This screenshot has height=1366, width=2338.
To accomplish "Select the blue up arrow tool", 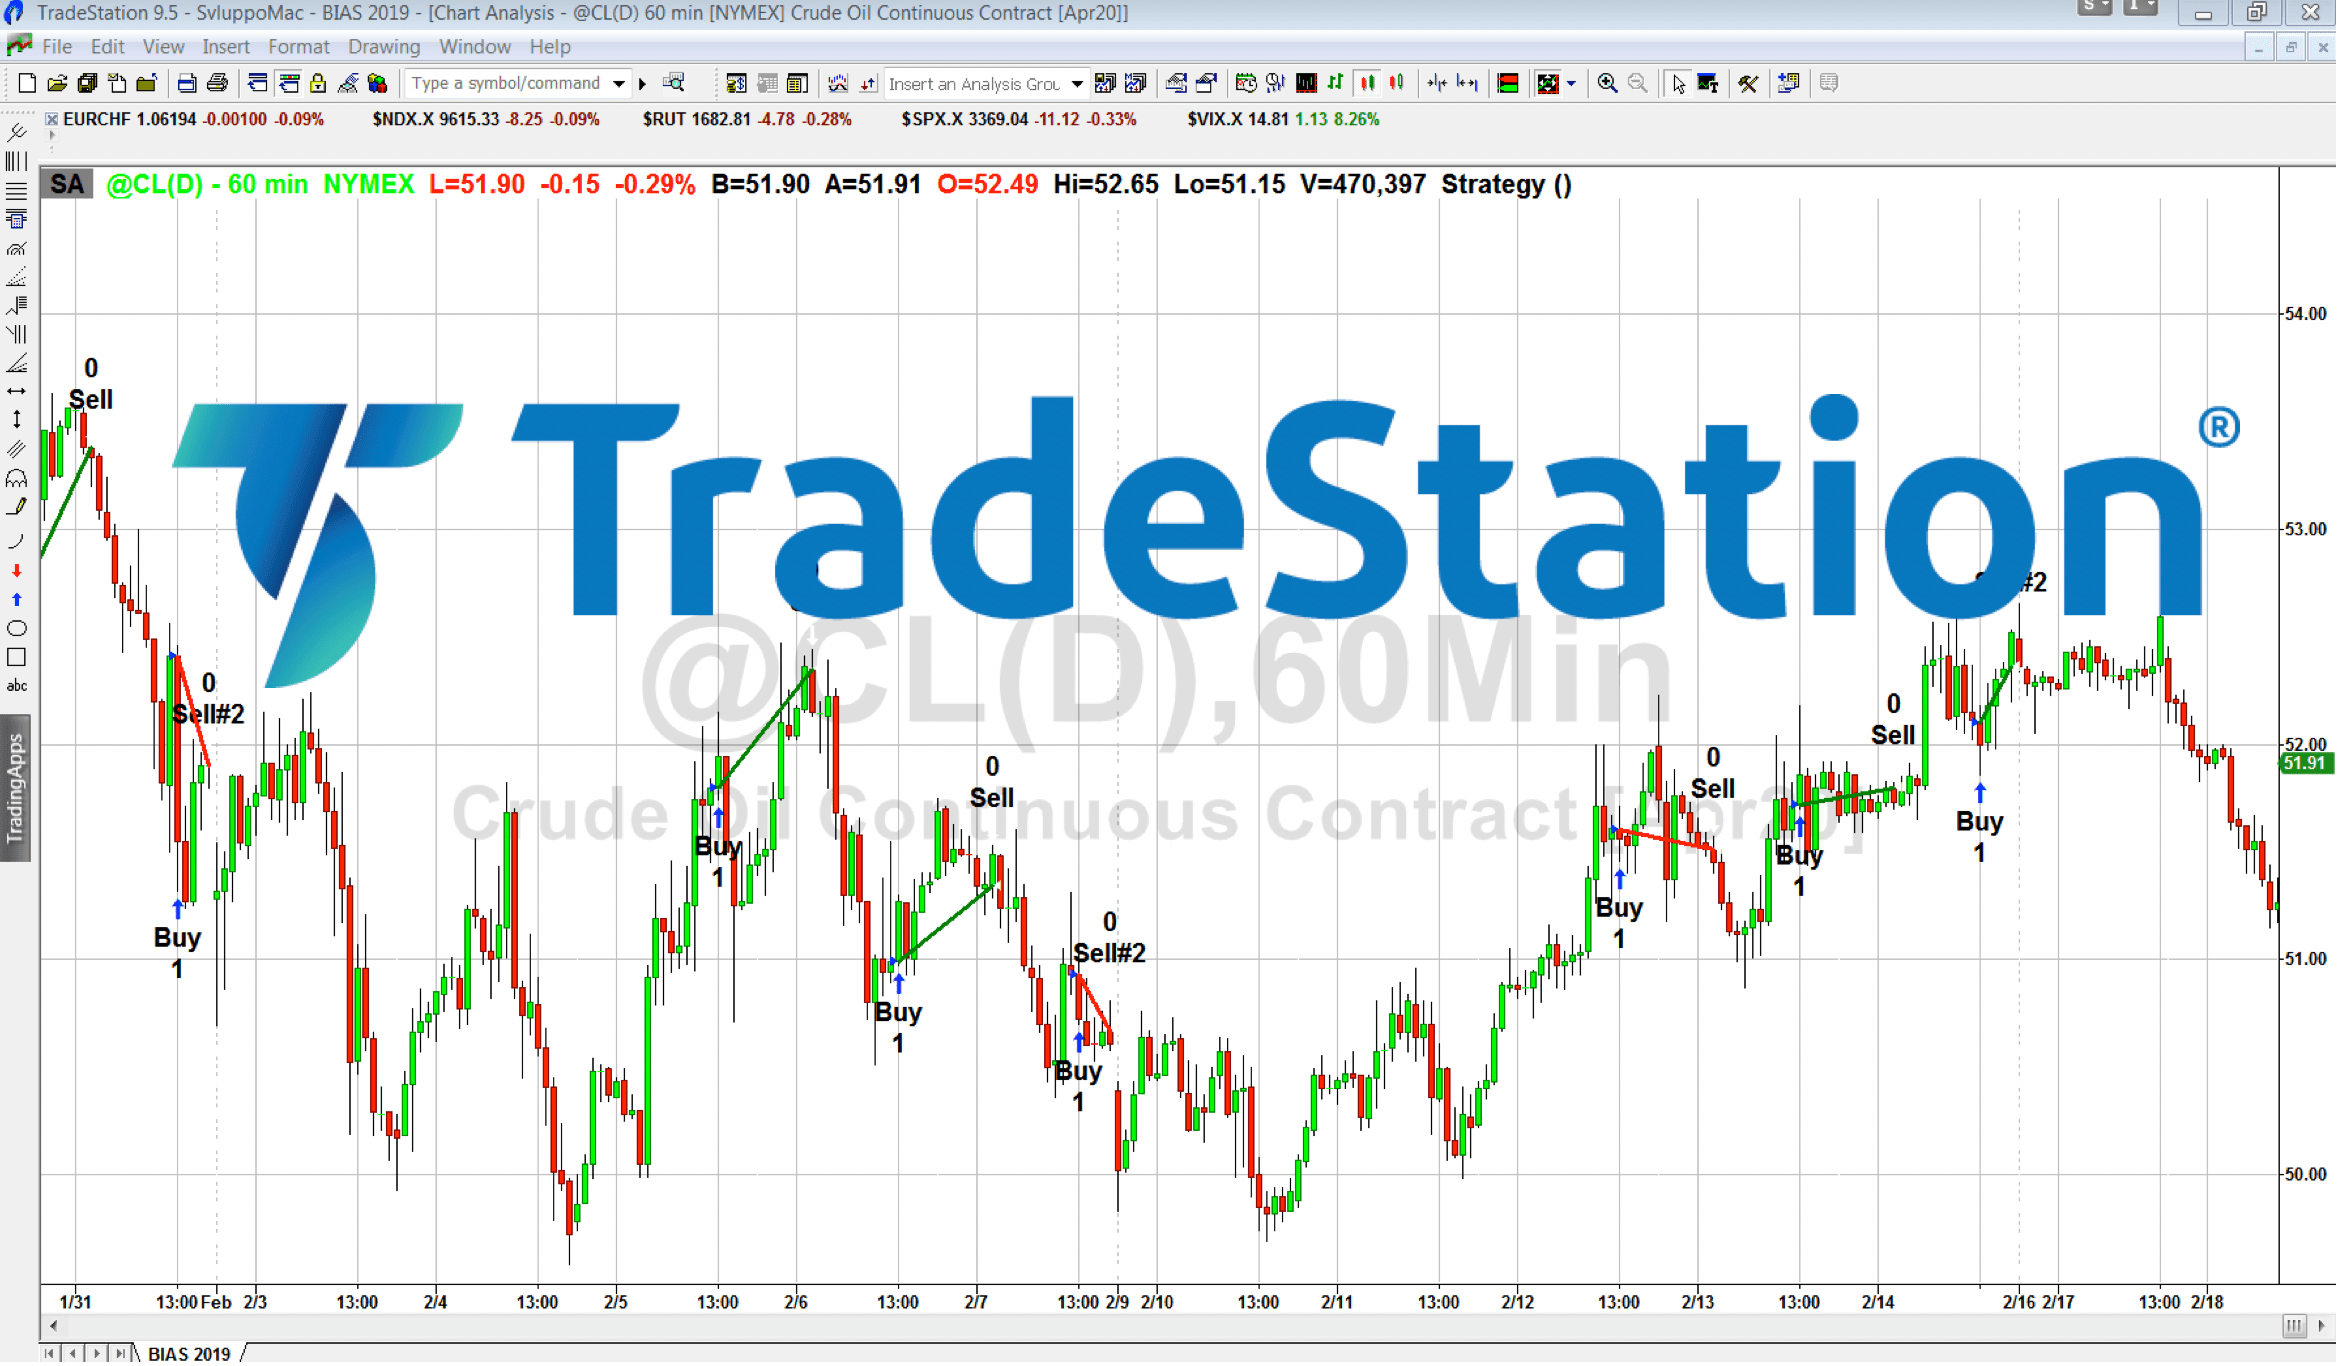I will click(17, 600).
